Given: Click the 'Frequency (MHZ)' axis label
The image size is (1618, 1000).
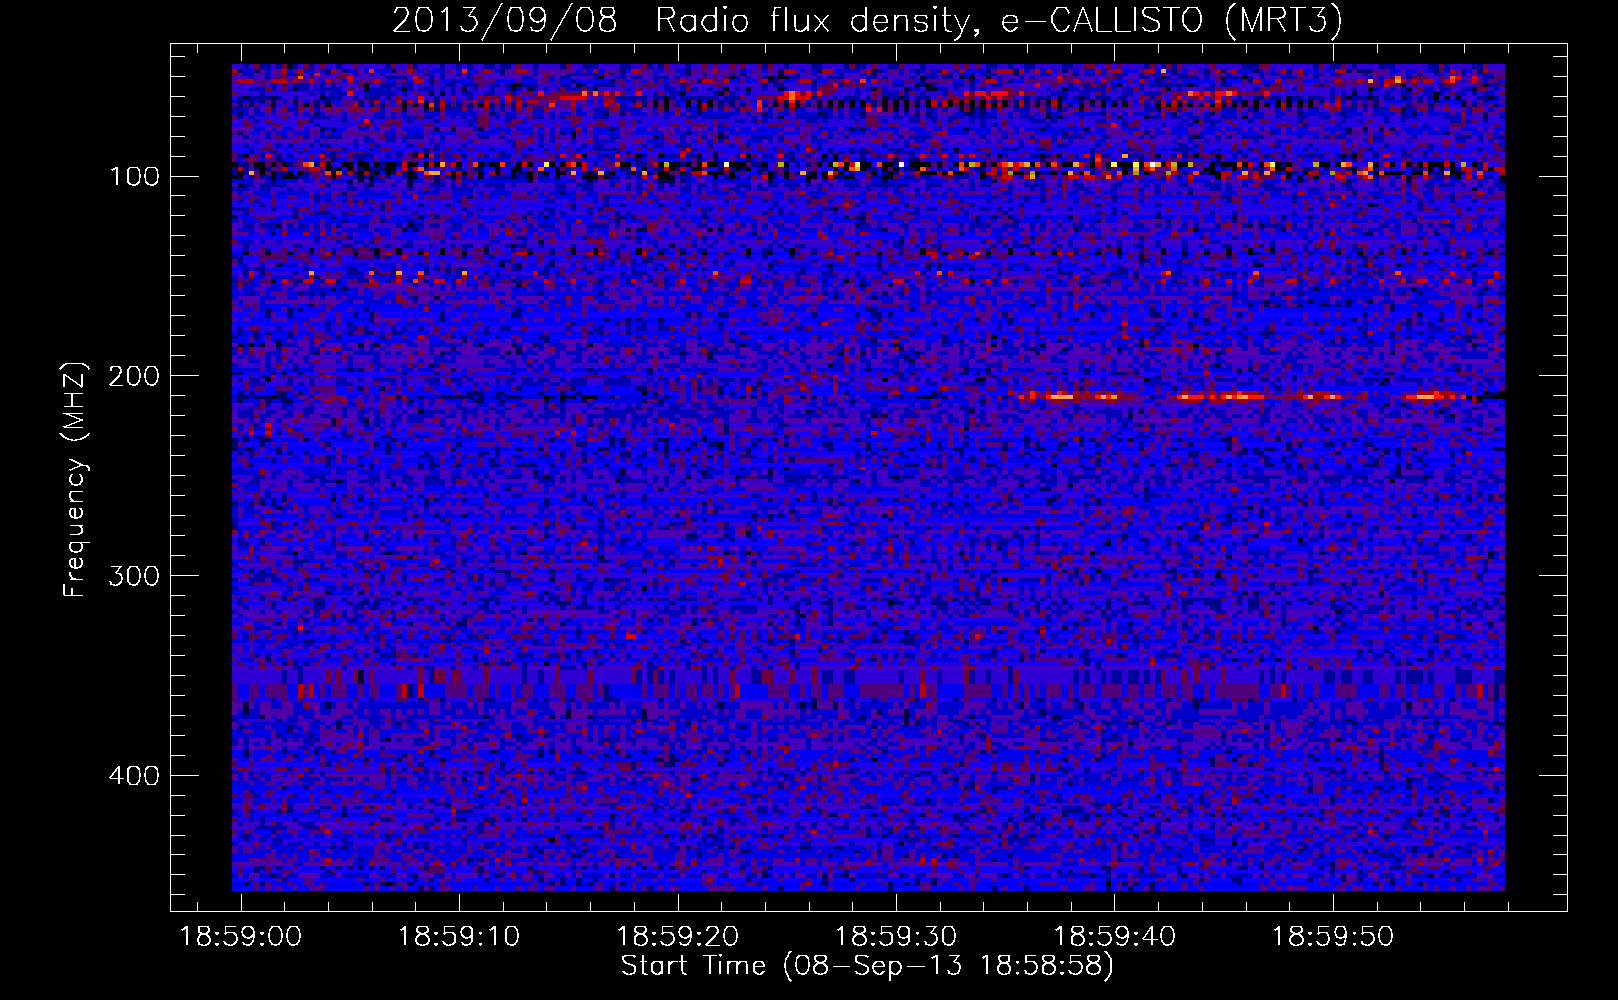Looking at the screenshot, I should (x=75, y=479).
